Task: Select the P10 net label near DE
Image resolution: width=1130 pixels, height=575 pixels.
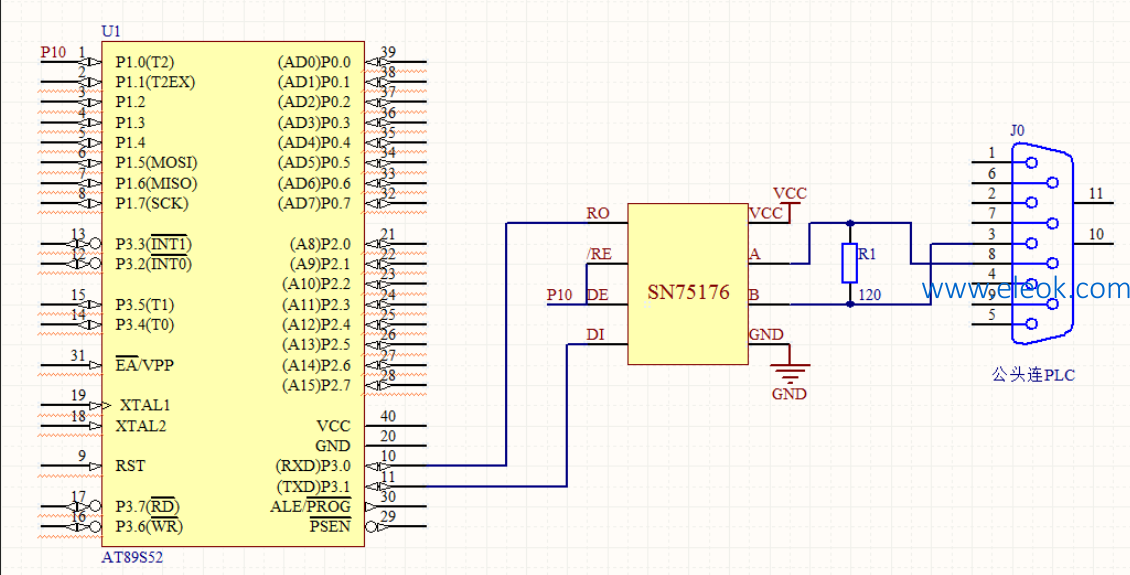Action: (x=559, y=295)
